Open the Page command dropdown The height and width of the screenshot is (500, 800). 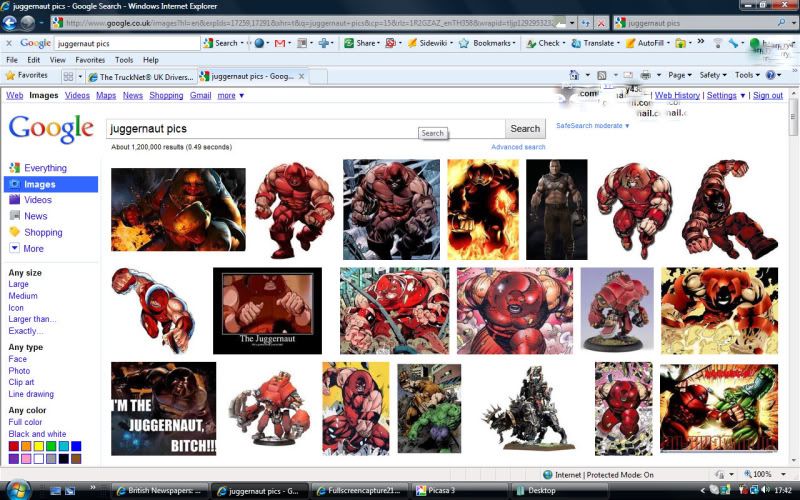(x=680, y=75)
